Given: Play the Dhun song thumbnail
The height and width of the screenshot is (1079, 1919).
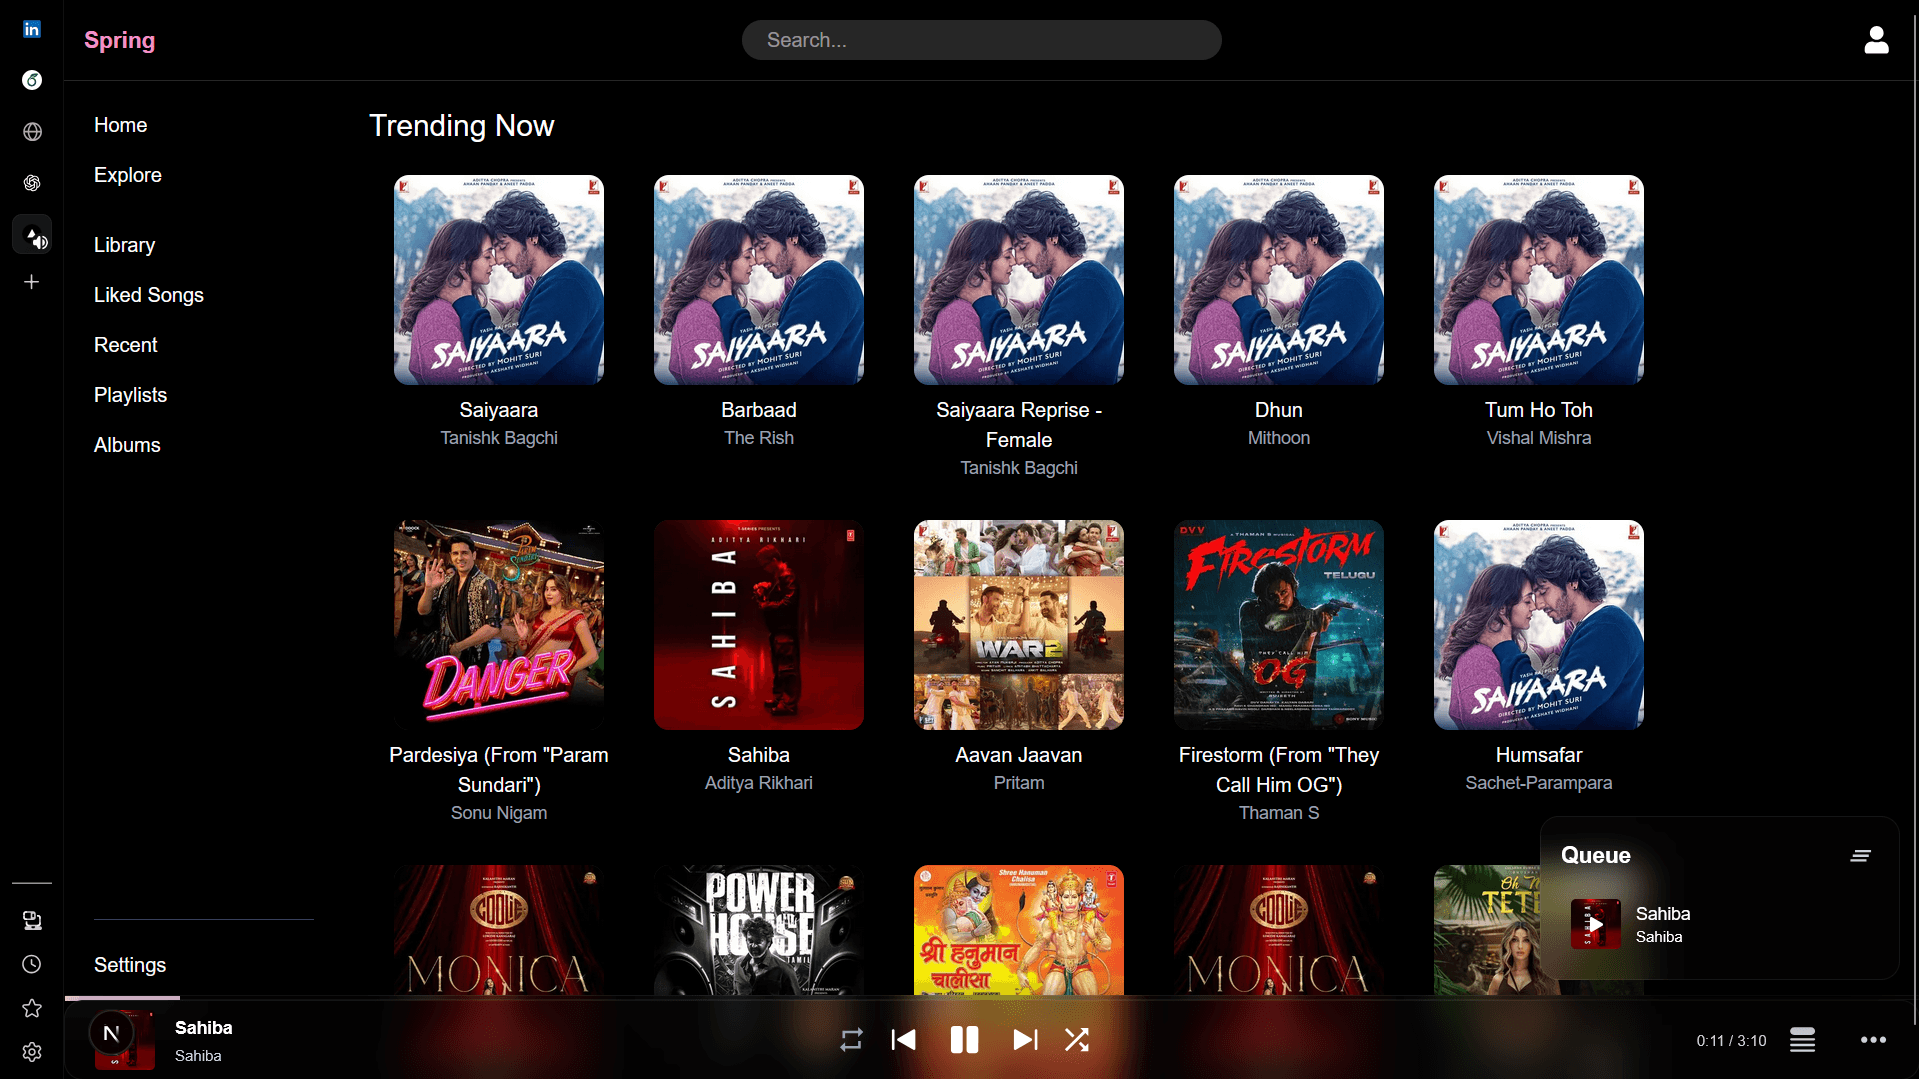Looking at the screenshot, I should point(1279,280).
